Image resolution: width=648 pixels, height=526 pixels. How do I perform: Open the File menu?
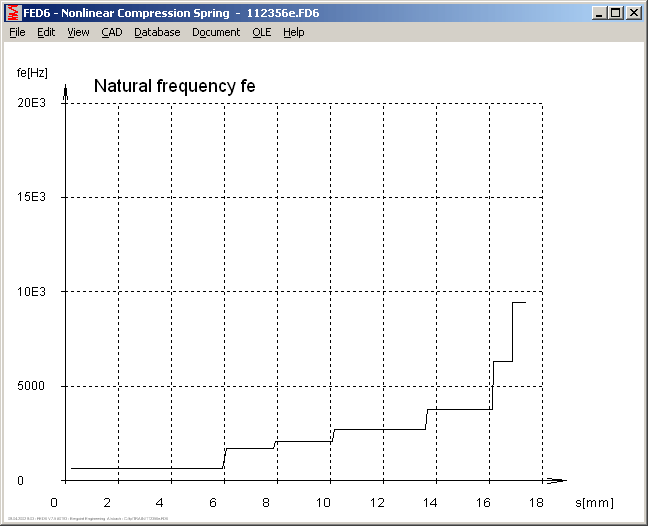coord(17,32)
